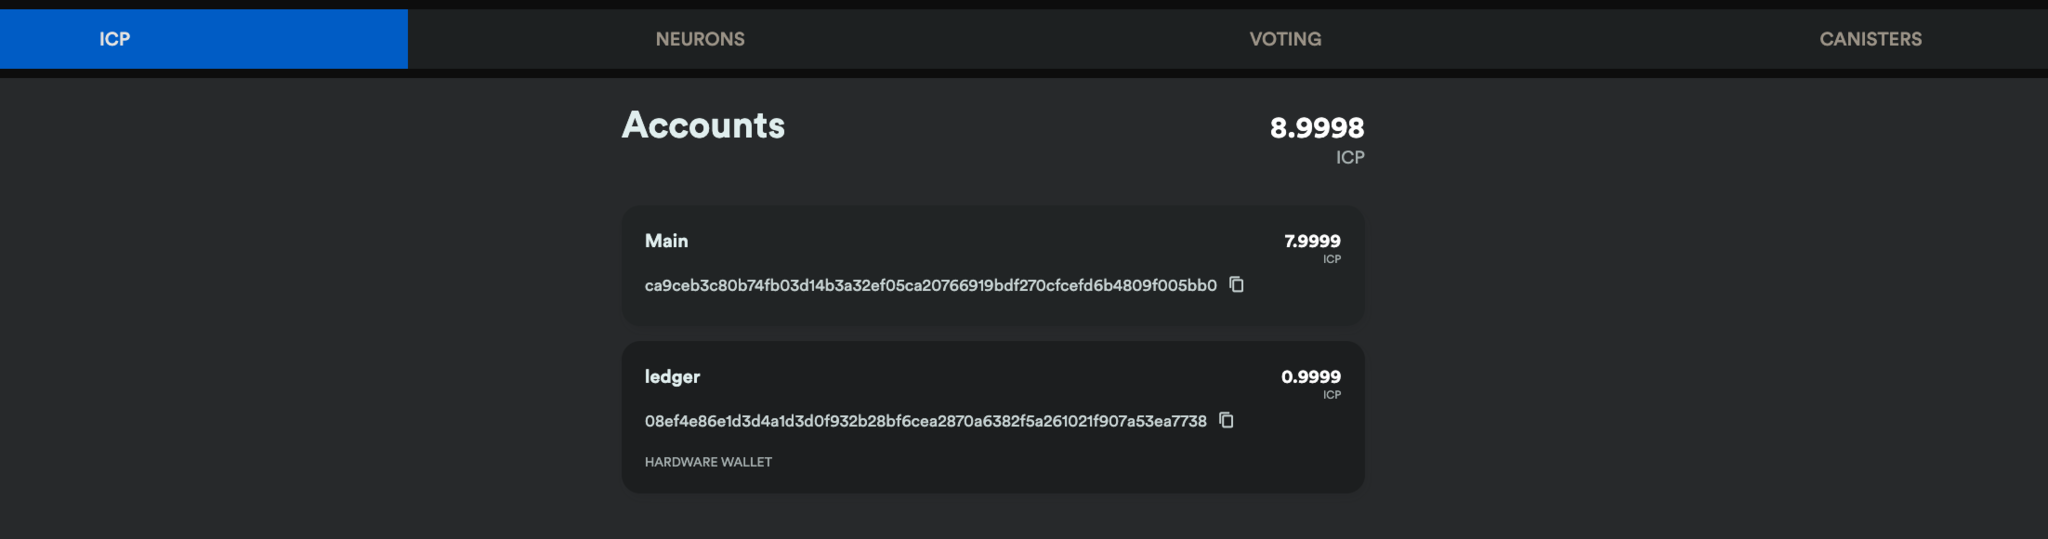Open the Main account name
Image resolution: width=2048 pixels, height=539 pixels.
coord(666,241)
